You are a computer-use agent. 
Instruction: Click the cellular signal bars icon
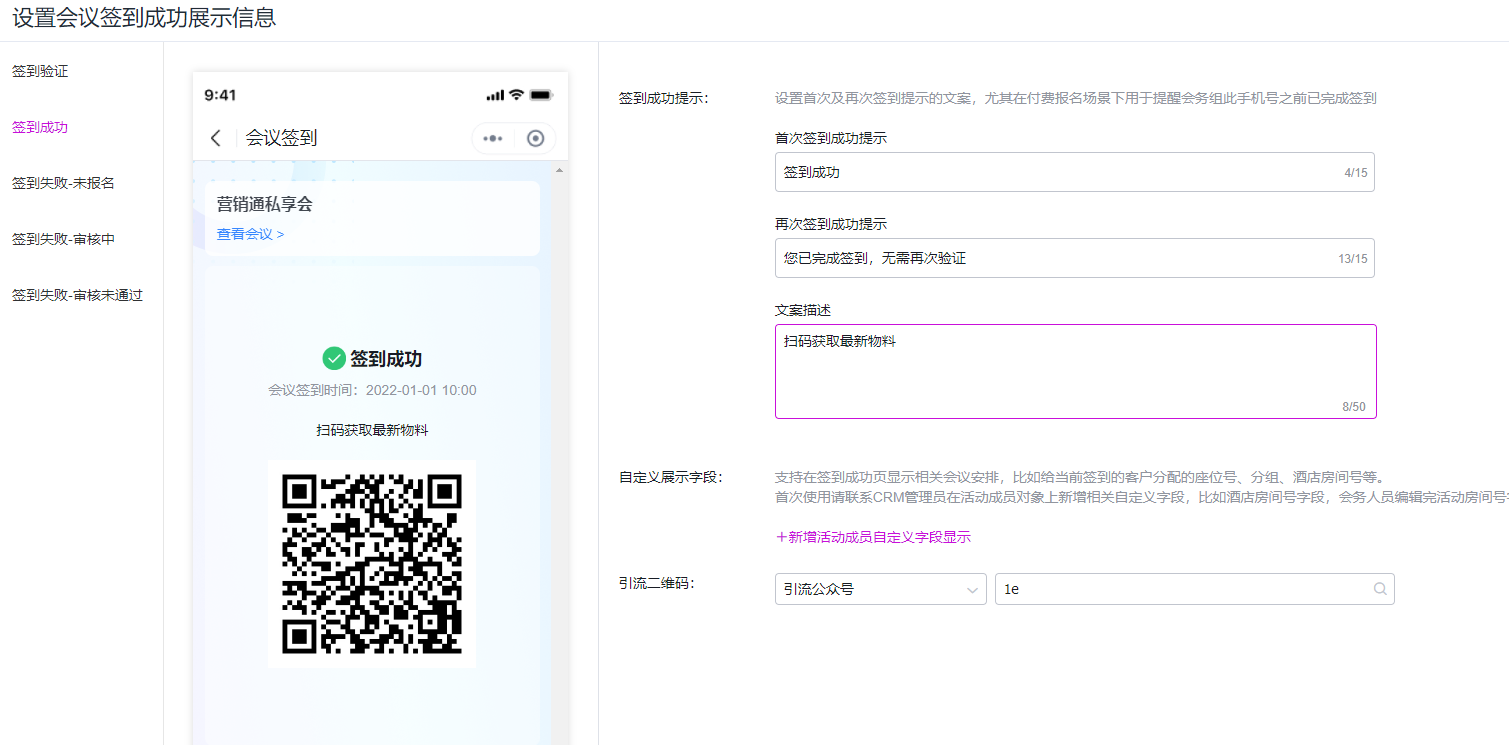click(495, 95)
